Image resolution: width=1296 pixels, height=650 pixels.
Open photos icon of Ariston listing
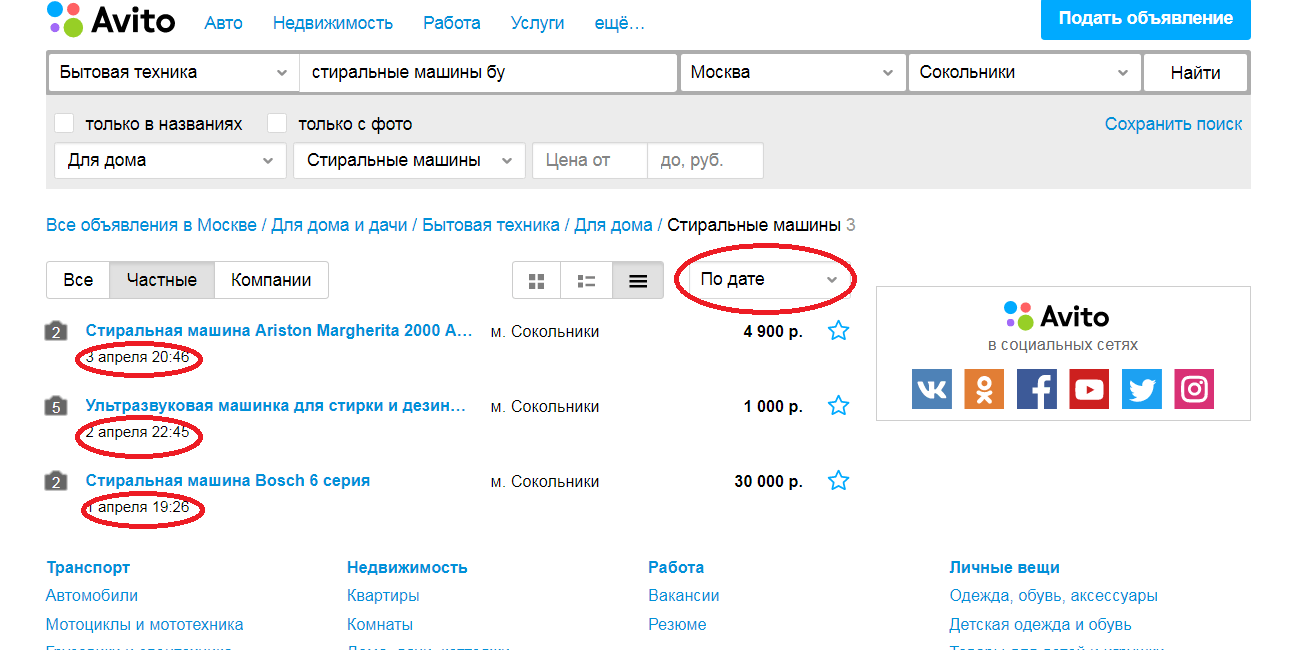click(x=56, y=331)
